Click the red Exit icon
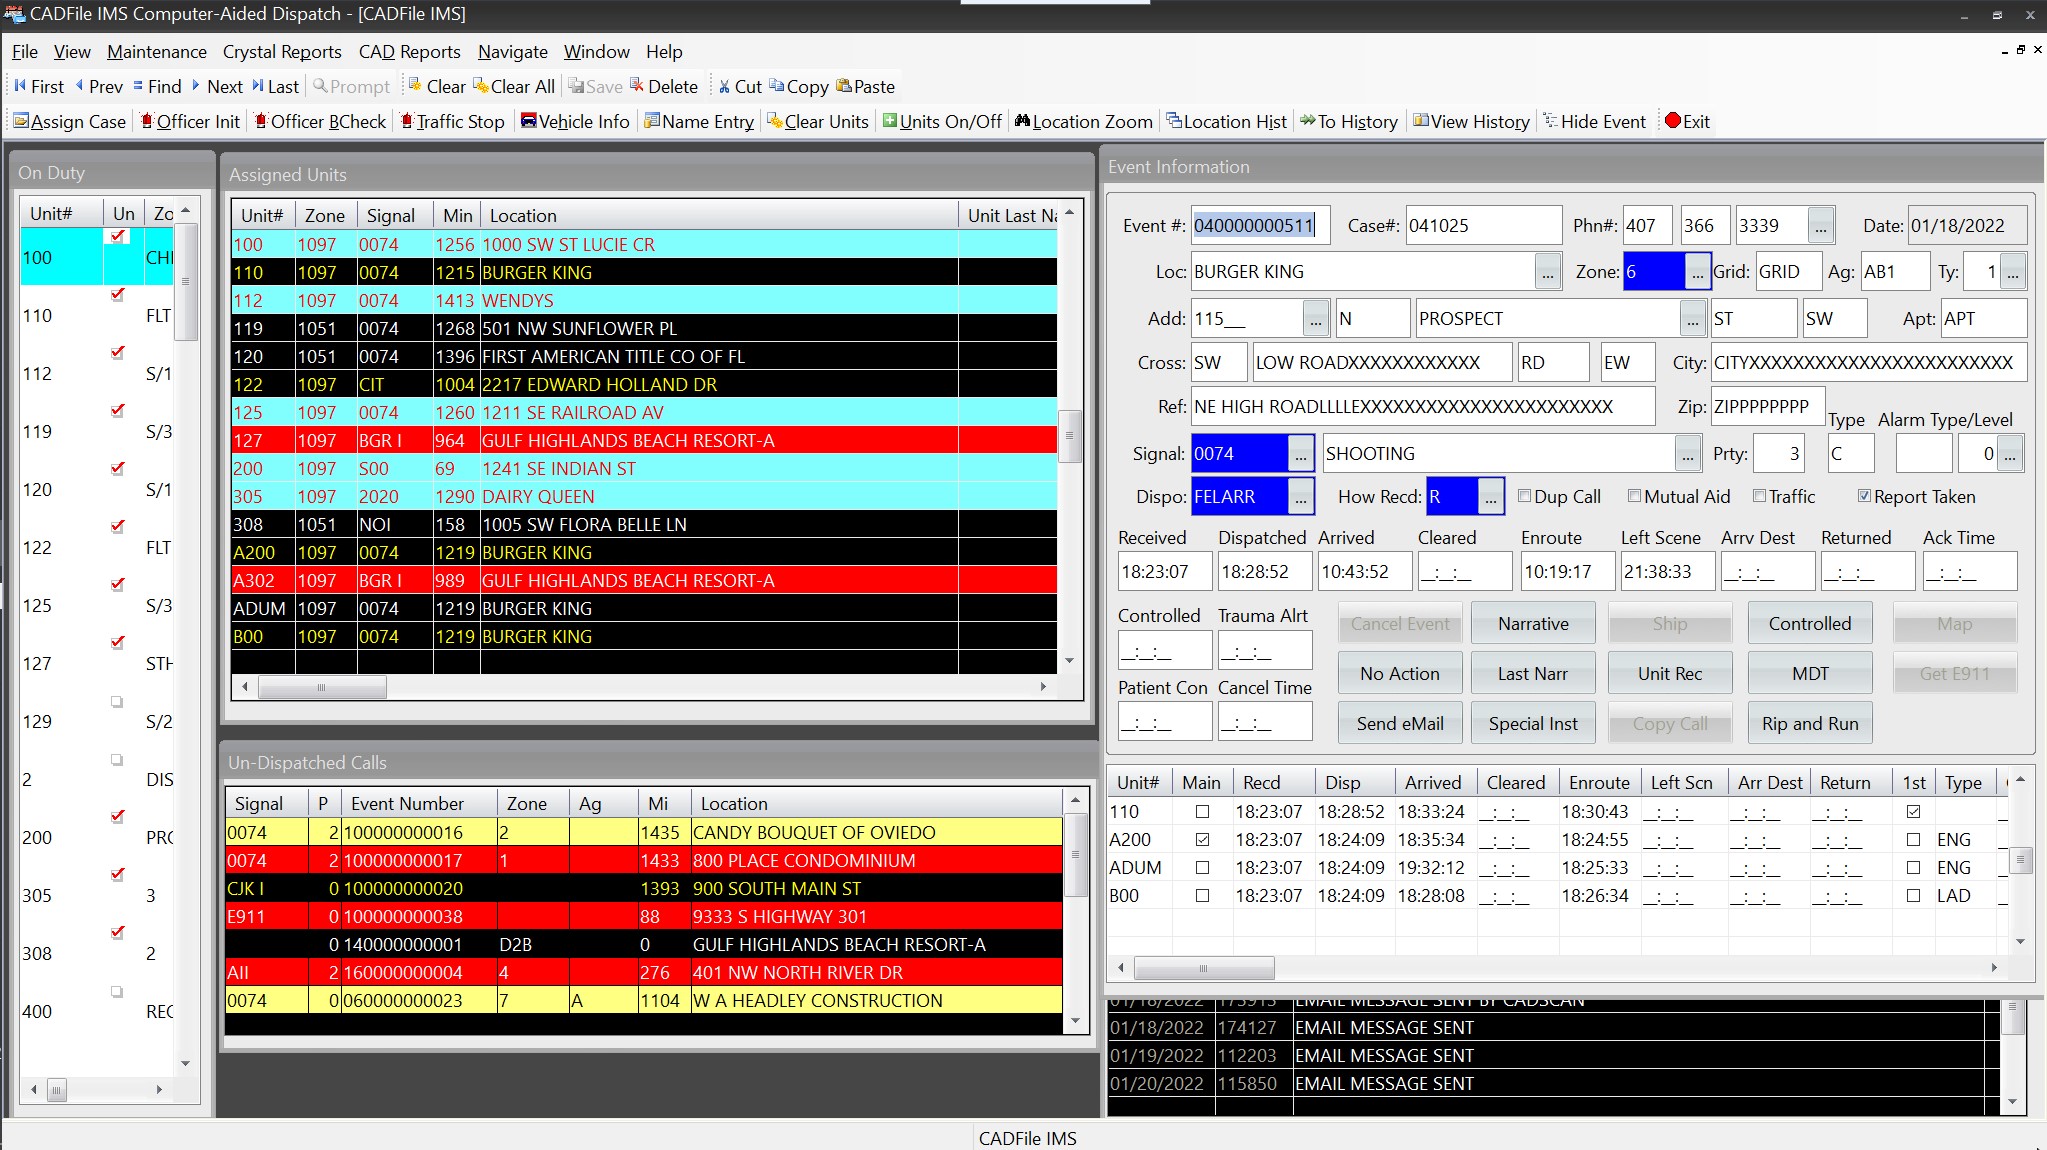Viewport: 2047px width, 1150px height. coord(1672,121)
